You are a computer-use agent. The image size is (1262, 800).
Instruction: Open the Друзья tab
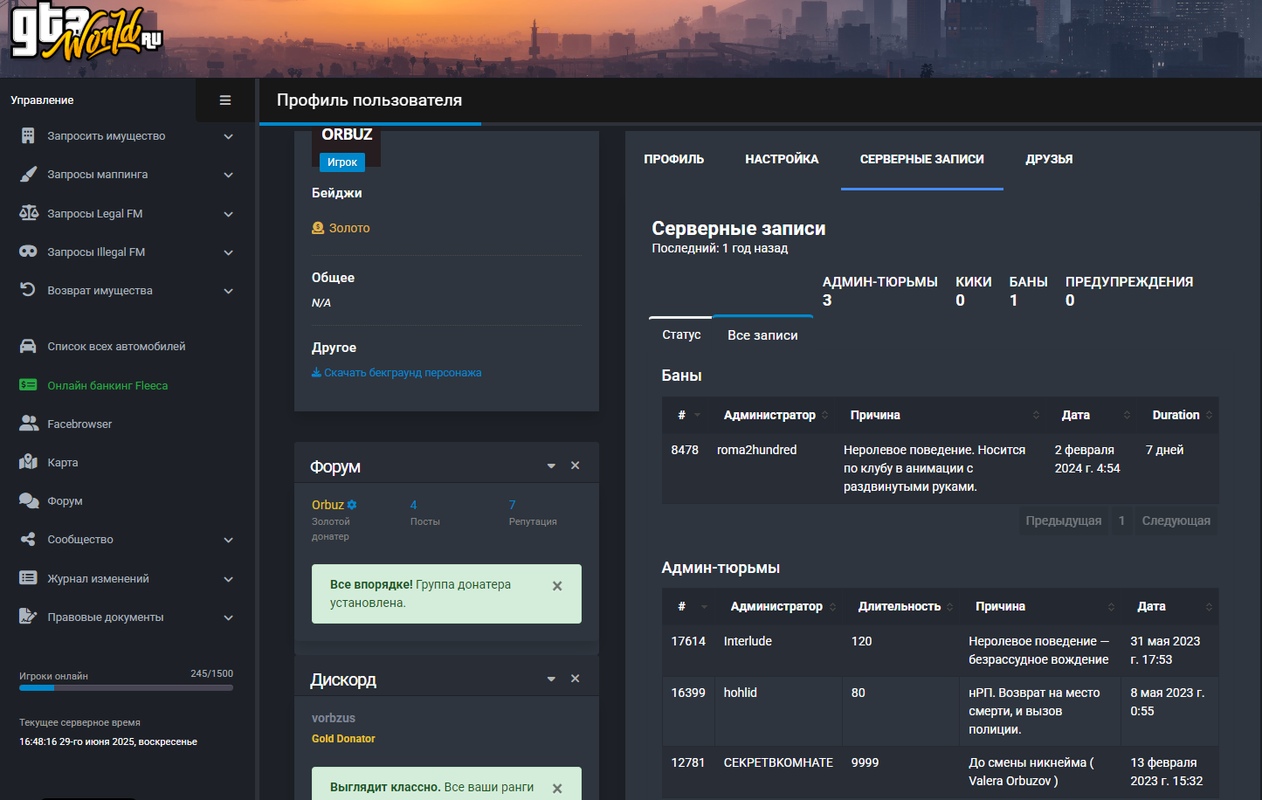tap(1049, 159)
